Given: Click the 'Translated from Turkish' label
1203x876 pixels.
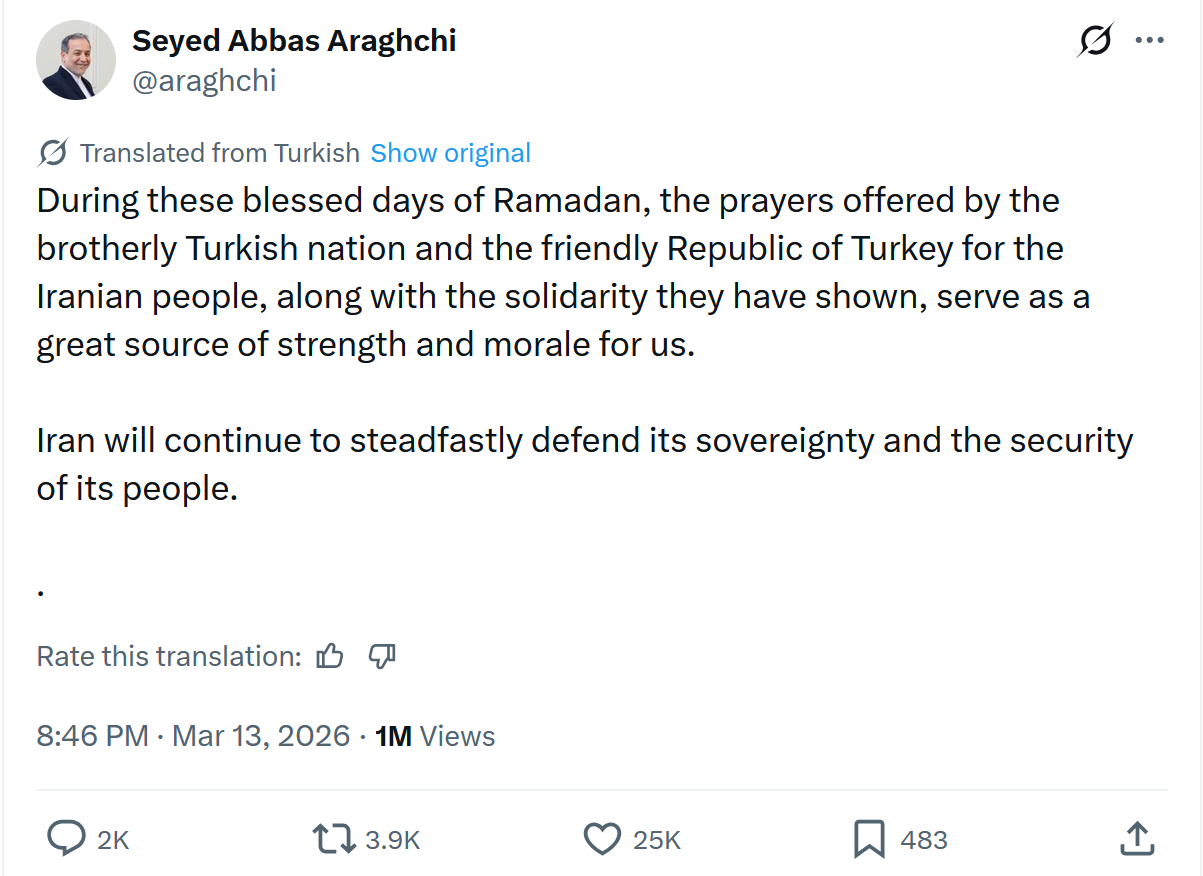Looking at the screenshot, I should point(219,153).
